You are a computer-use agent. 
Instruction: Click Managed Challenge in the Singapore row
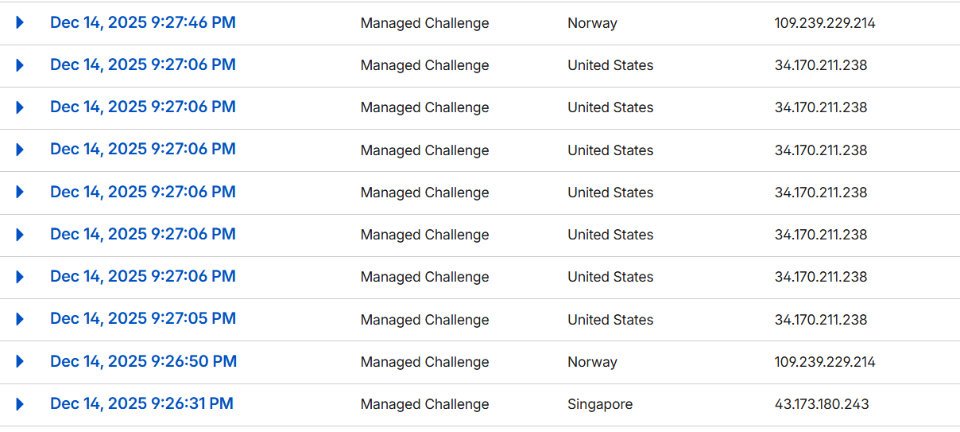pyautogui.click(x=425, y=404)
